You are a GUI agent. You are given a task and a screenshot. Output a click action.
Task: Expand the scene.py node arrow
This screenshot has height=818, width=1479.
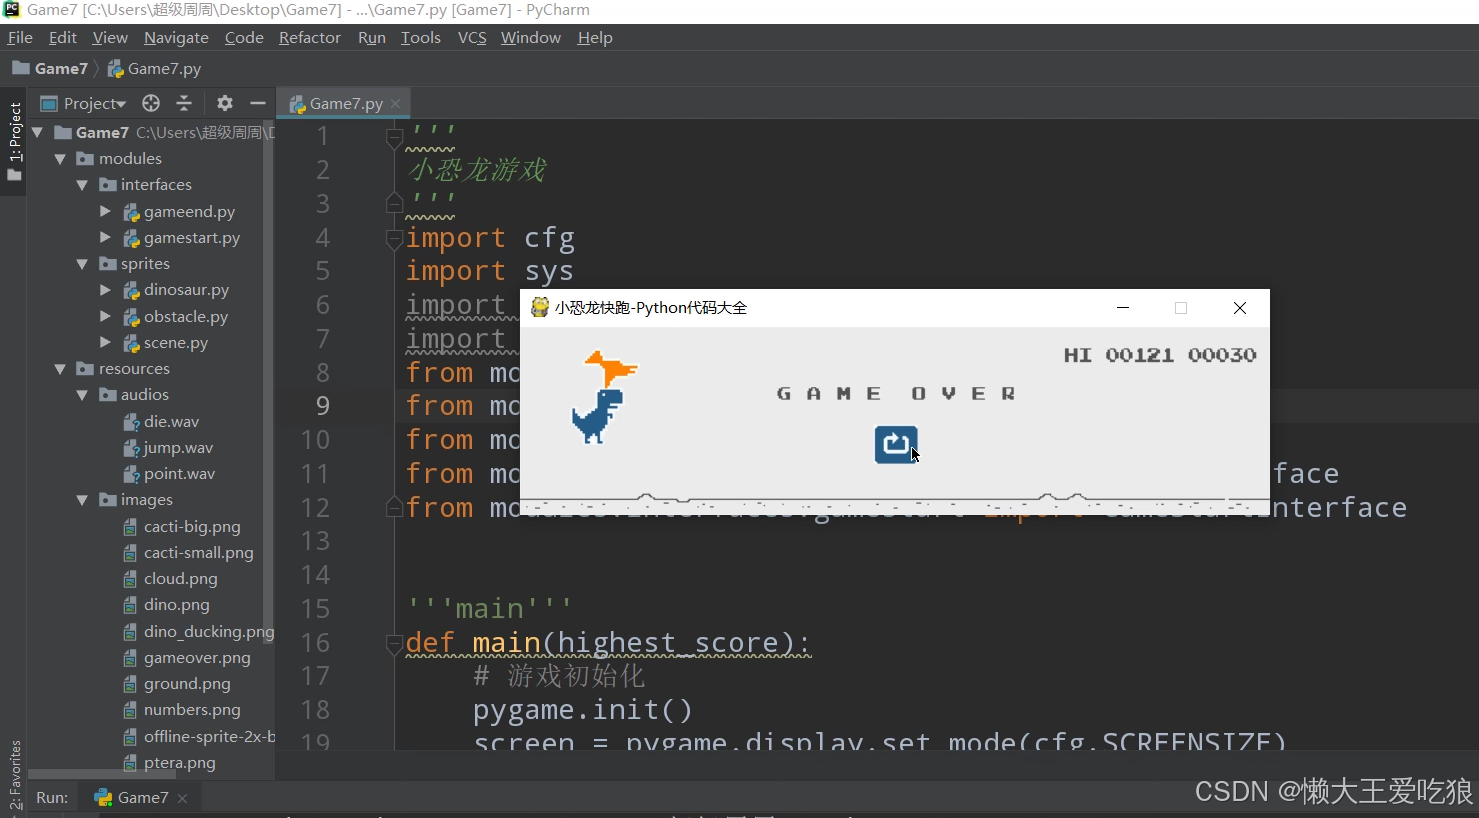click(105, 342)
